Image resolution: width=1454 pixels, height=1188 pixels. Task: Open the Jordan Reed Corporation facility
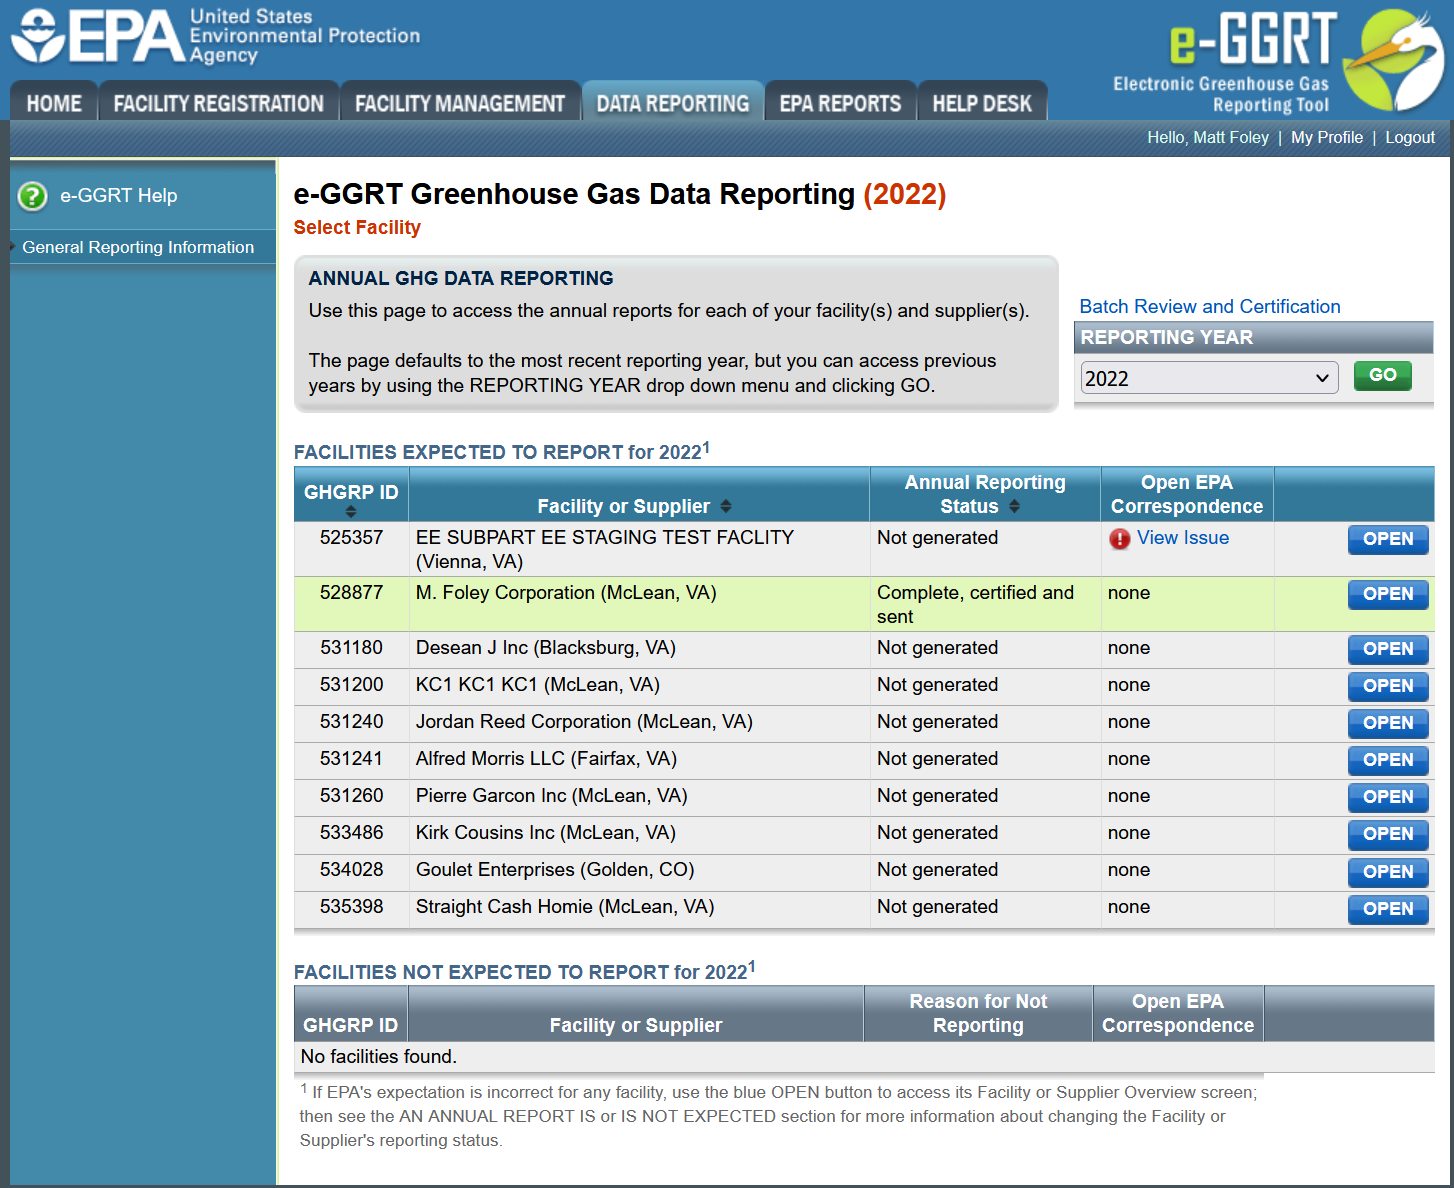tap(1388, 723)
